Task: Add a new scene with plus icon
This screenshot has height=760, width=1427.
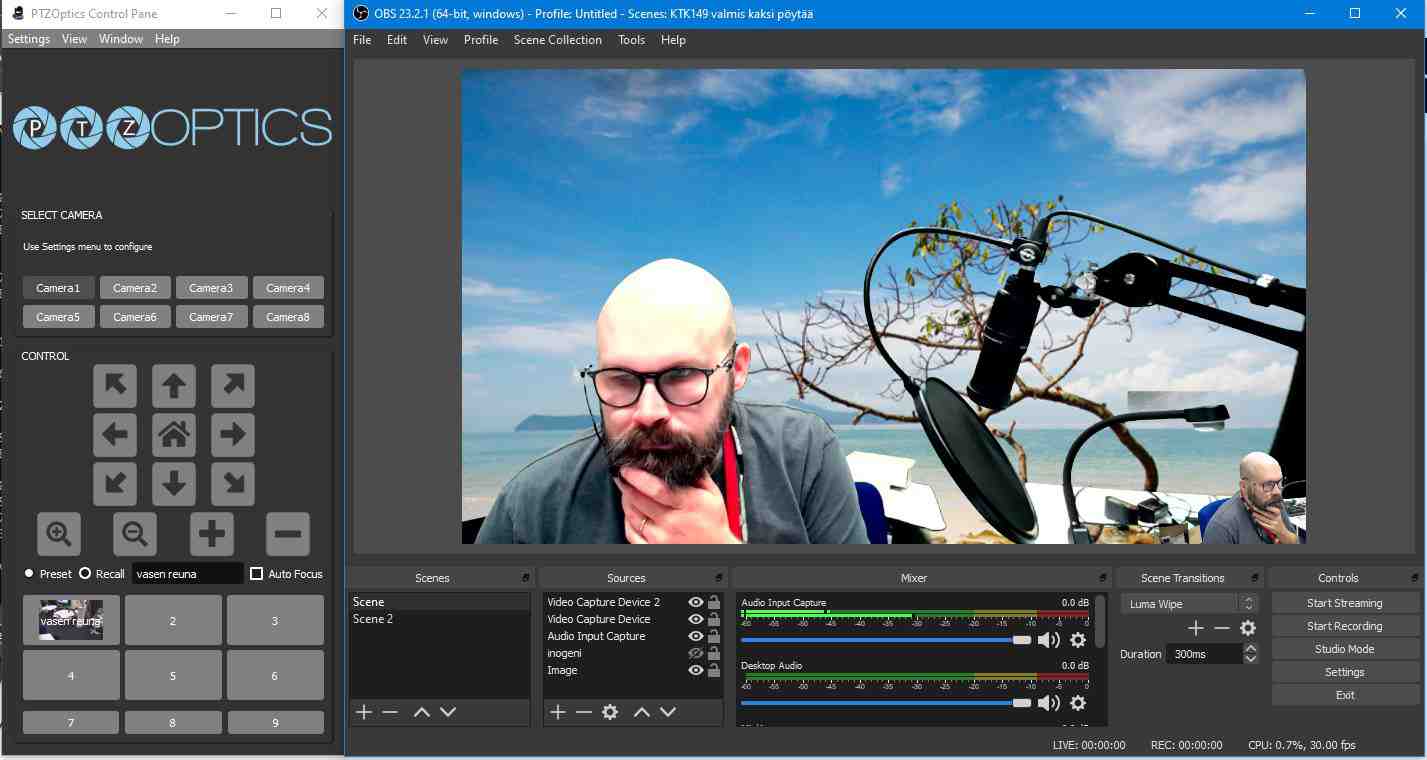Action: [364, 712]
